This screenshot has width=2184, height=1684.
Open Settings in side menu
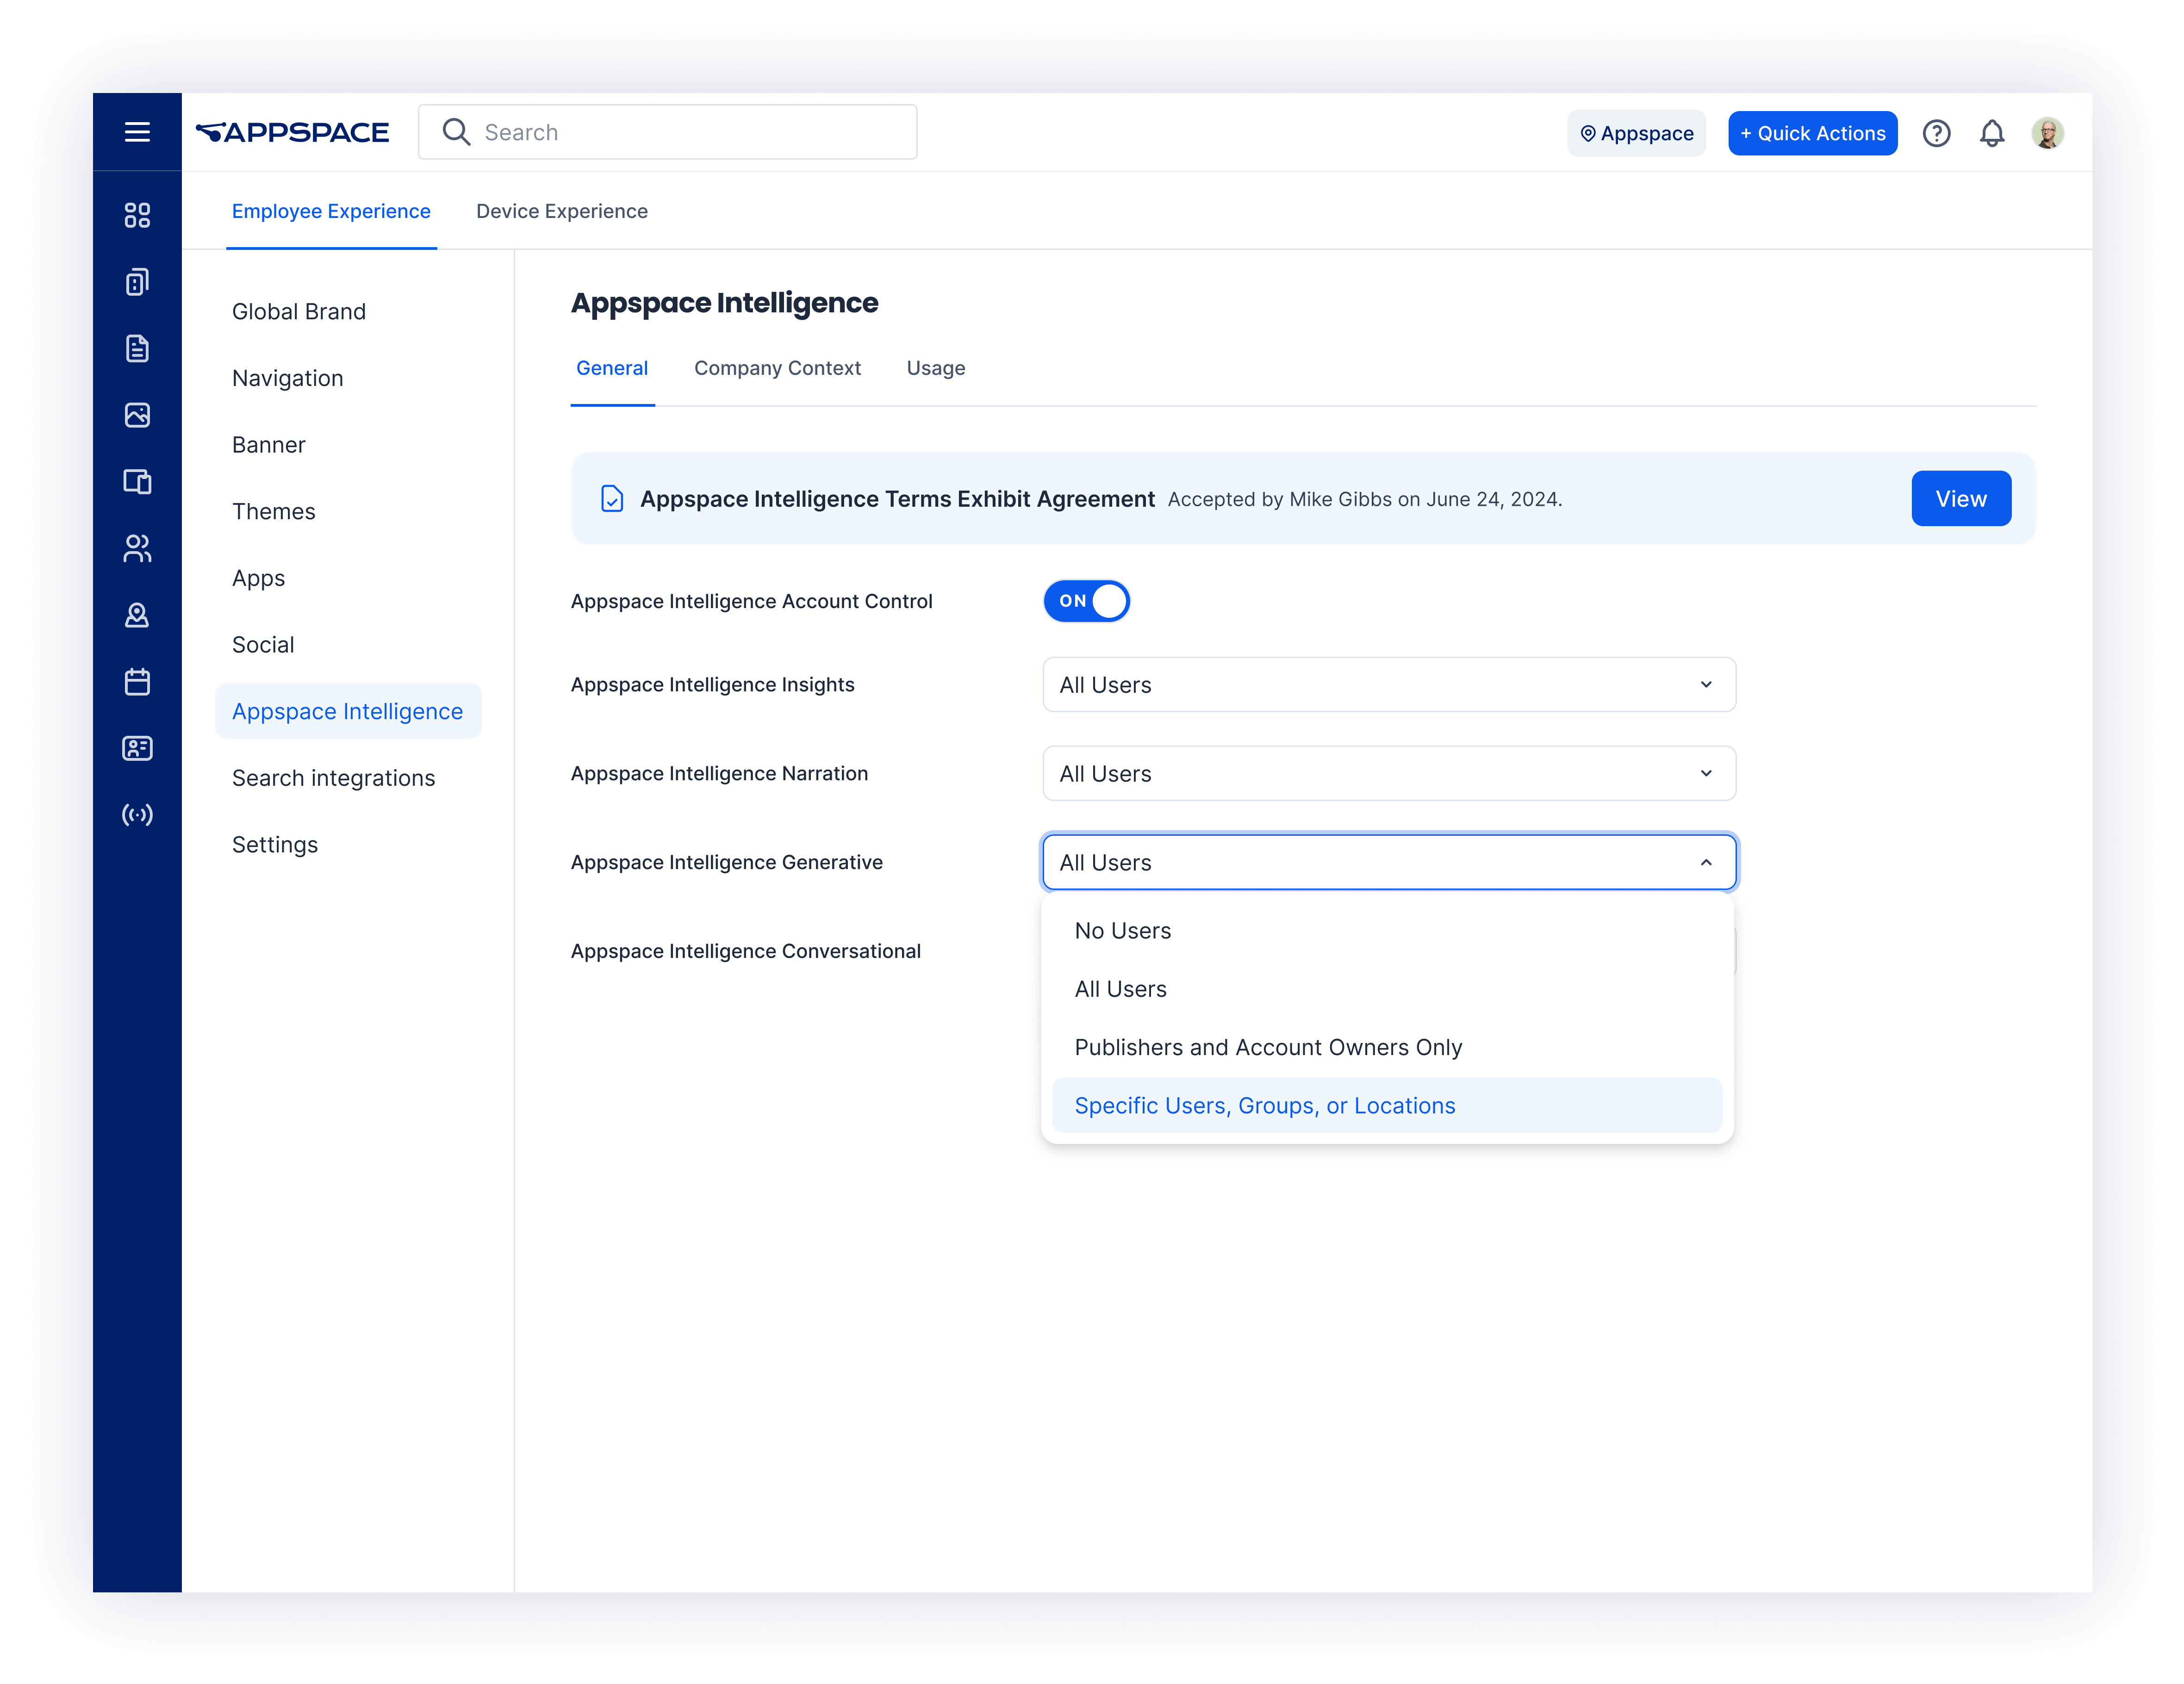[275, 845]
